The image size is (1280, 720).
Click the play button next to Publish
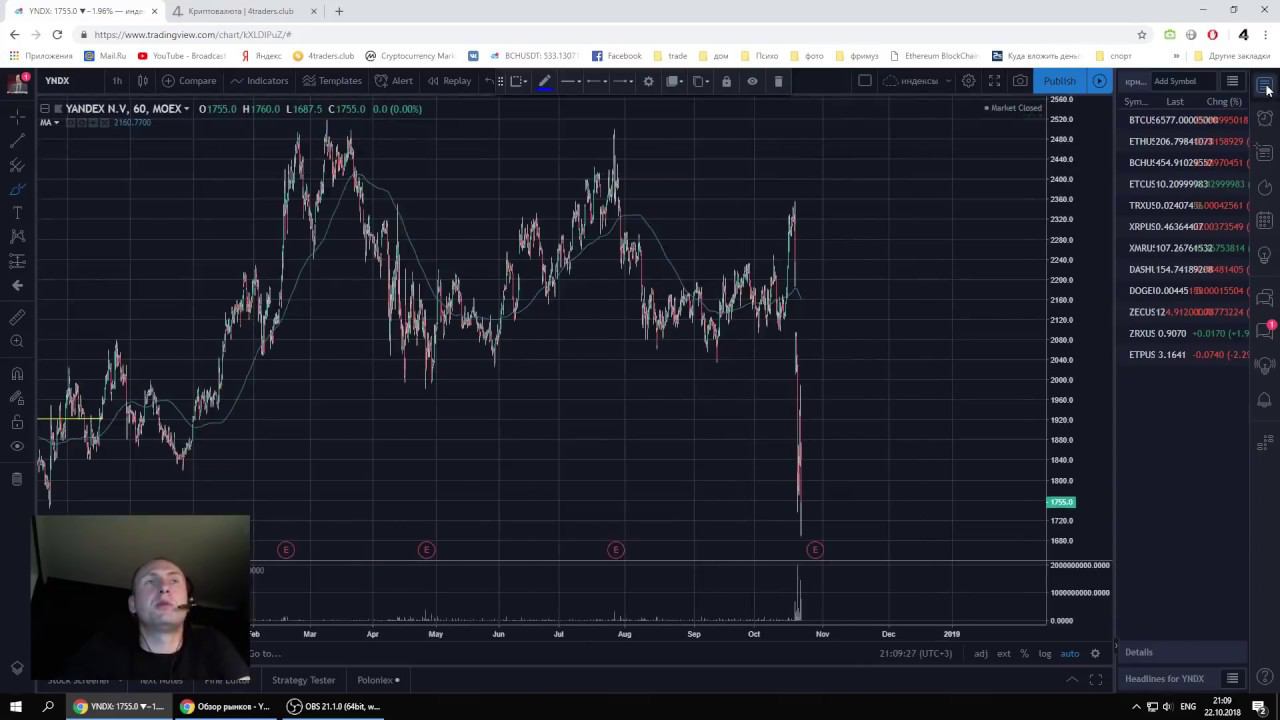[1099, 81]
